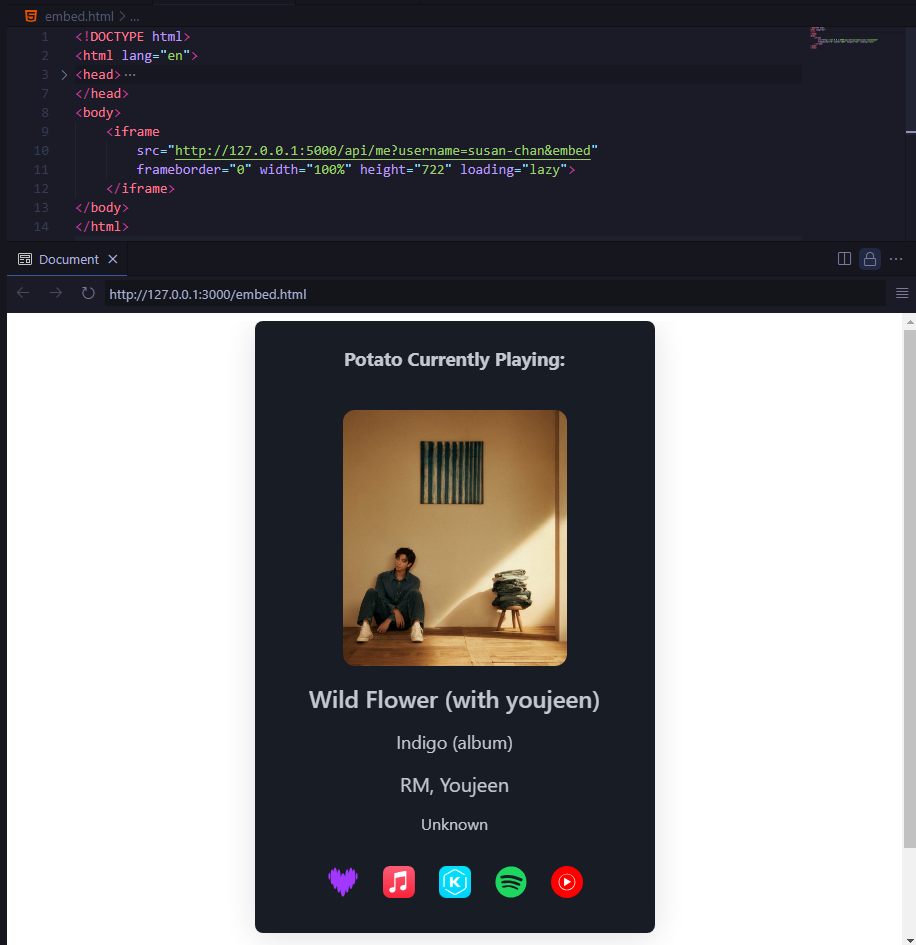The width and height of the screenshot is (916, 945).
Task: Follow the iframe src URL link in code
Action: 383,151
